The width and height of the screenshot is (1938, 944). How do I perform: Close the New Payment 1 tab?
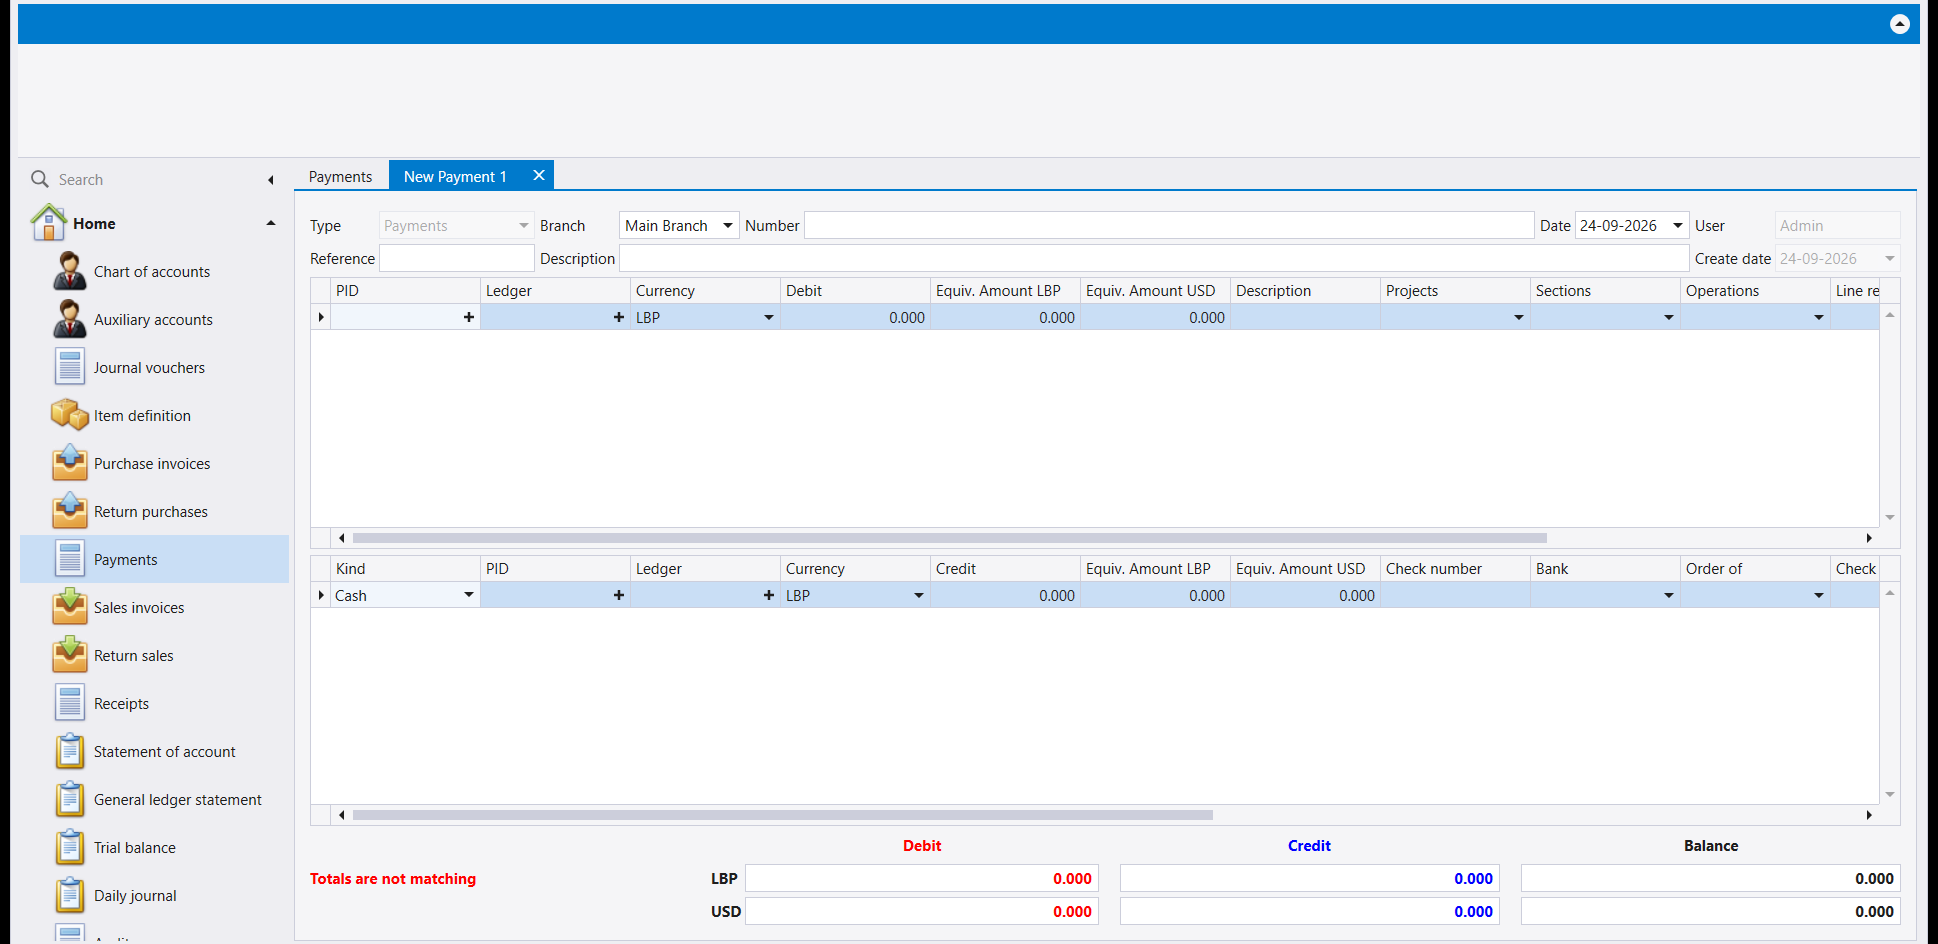tap(539, 176)
